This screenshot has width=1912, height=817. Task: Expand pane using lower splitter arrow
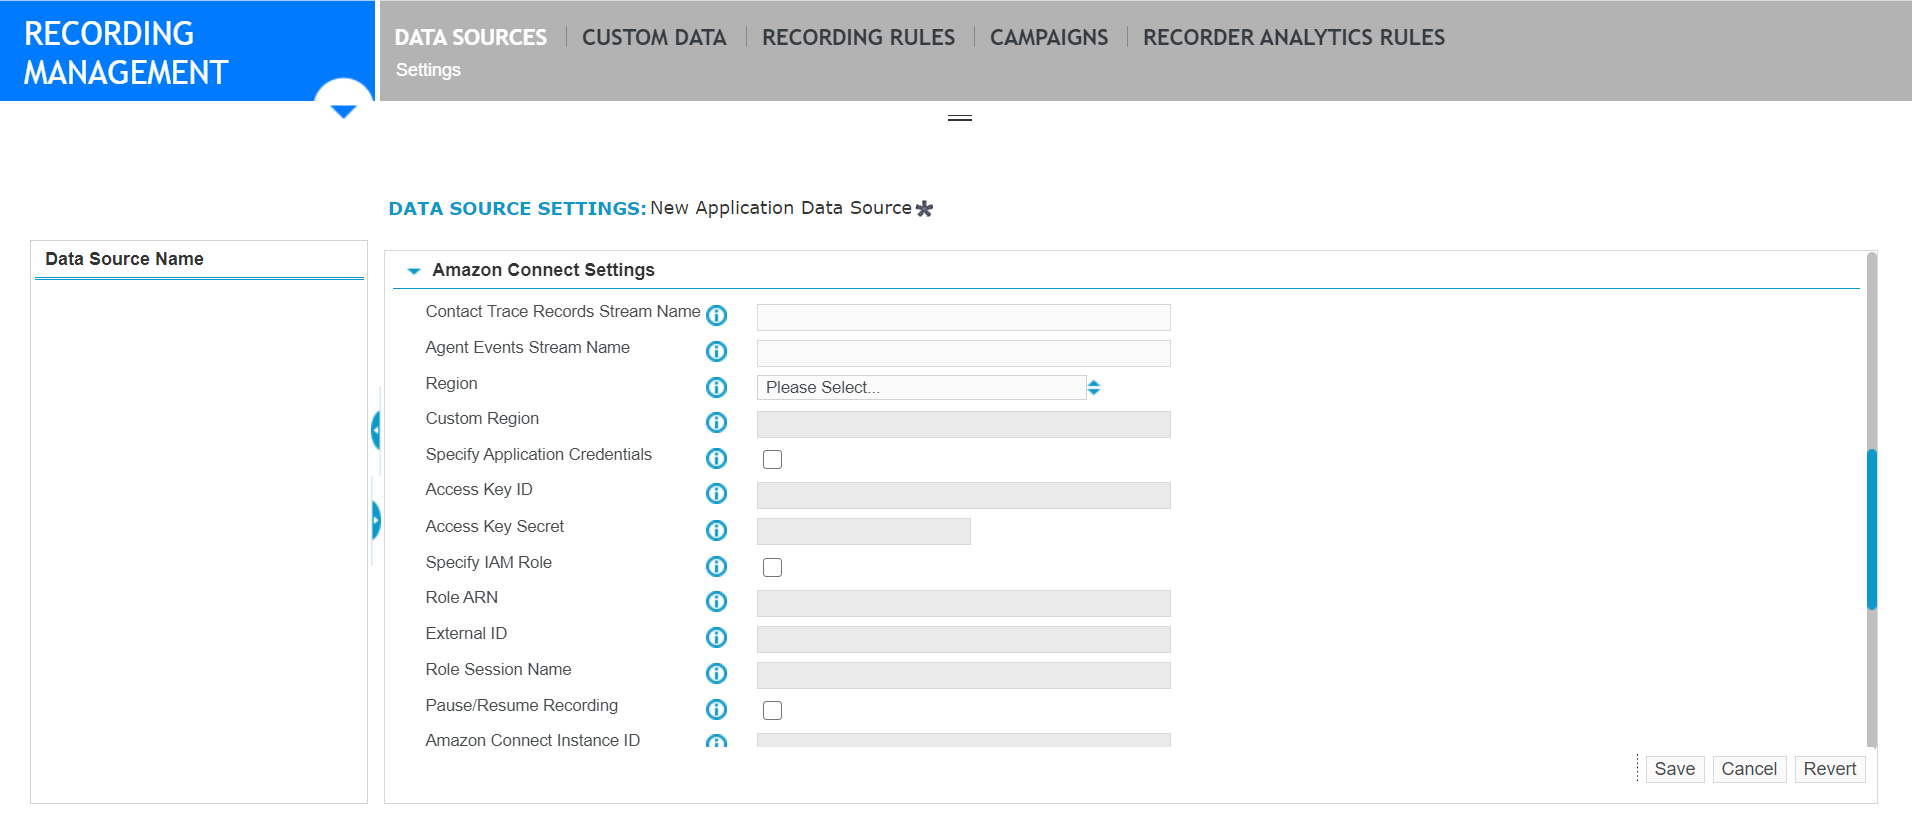coord(376,520)
